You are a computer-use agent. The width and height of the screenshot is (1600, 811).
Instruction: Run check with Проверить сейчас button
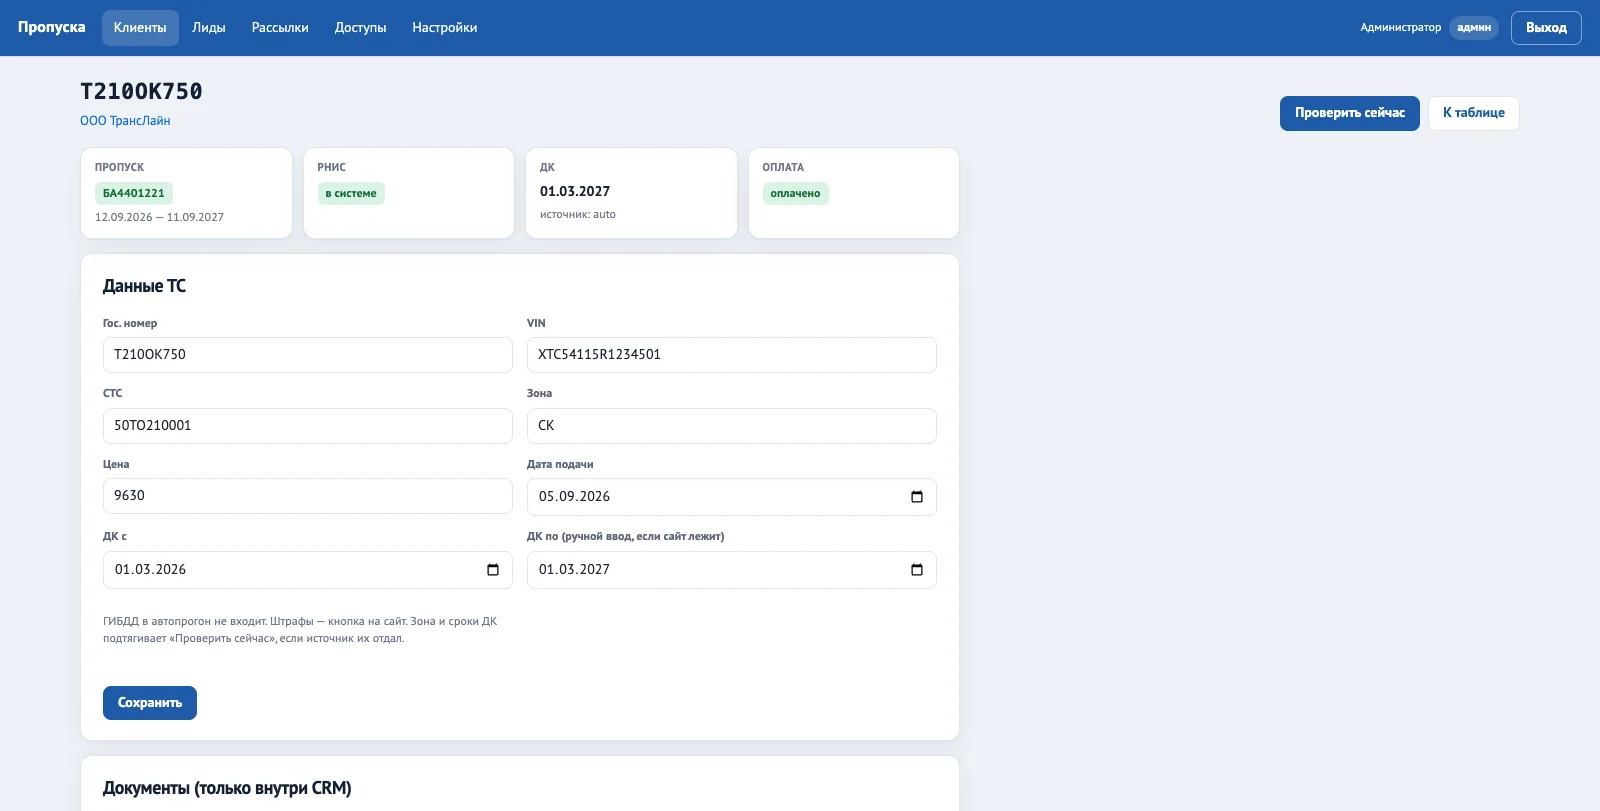click(1350, 113)
